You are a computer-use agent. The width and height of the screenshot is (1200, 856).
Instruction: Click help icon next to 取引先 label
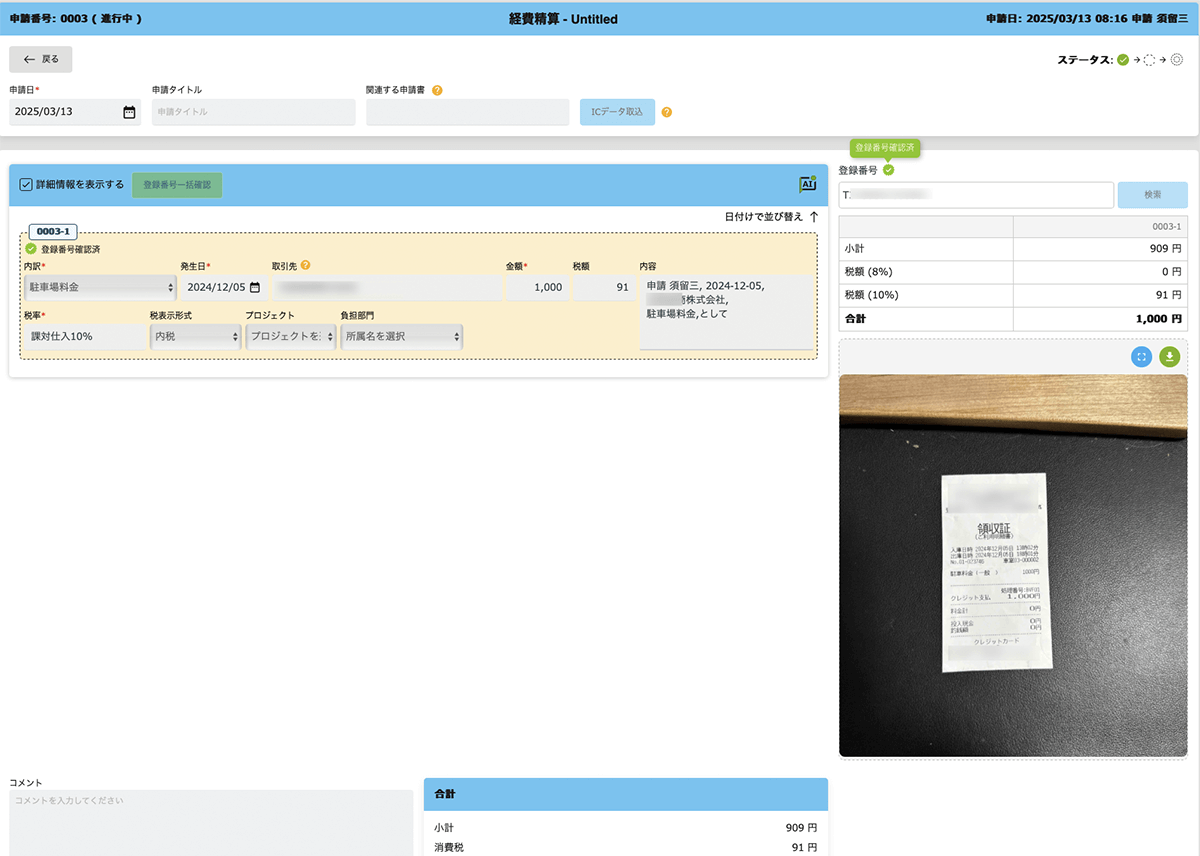click(305, 266)
